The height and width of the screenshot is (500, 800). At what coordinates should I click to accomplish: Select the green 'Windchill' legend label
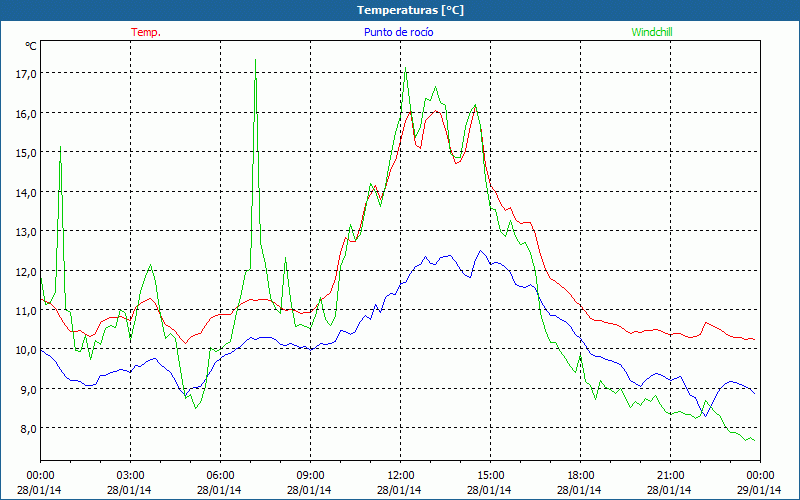(x=652, y=32)
